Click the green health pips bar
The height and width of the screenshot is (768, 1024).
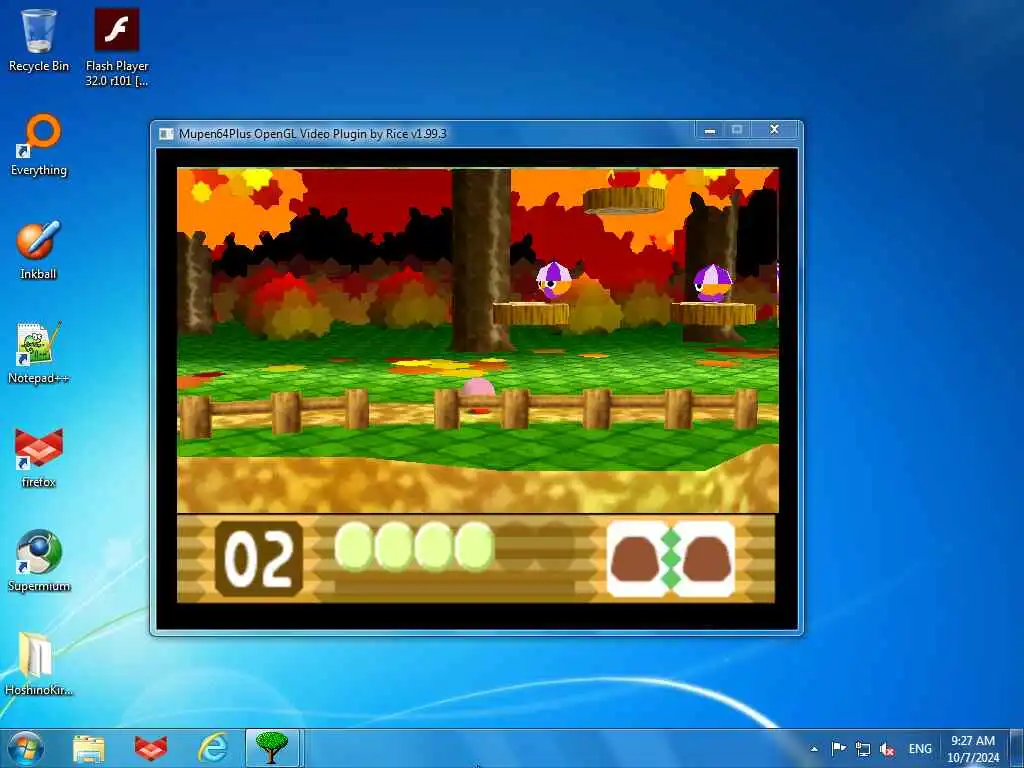415,547
